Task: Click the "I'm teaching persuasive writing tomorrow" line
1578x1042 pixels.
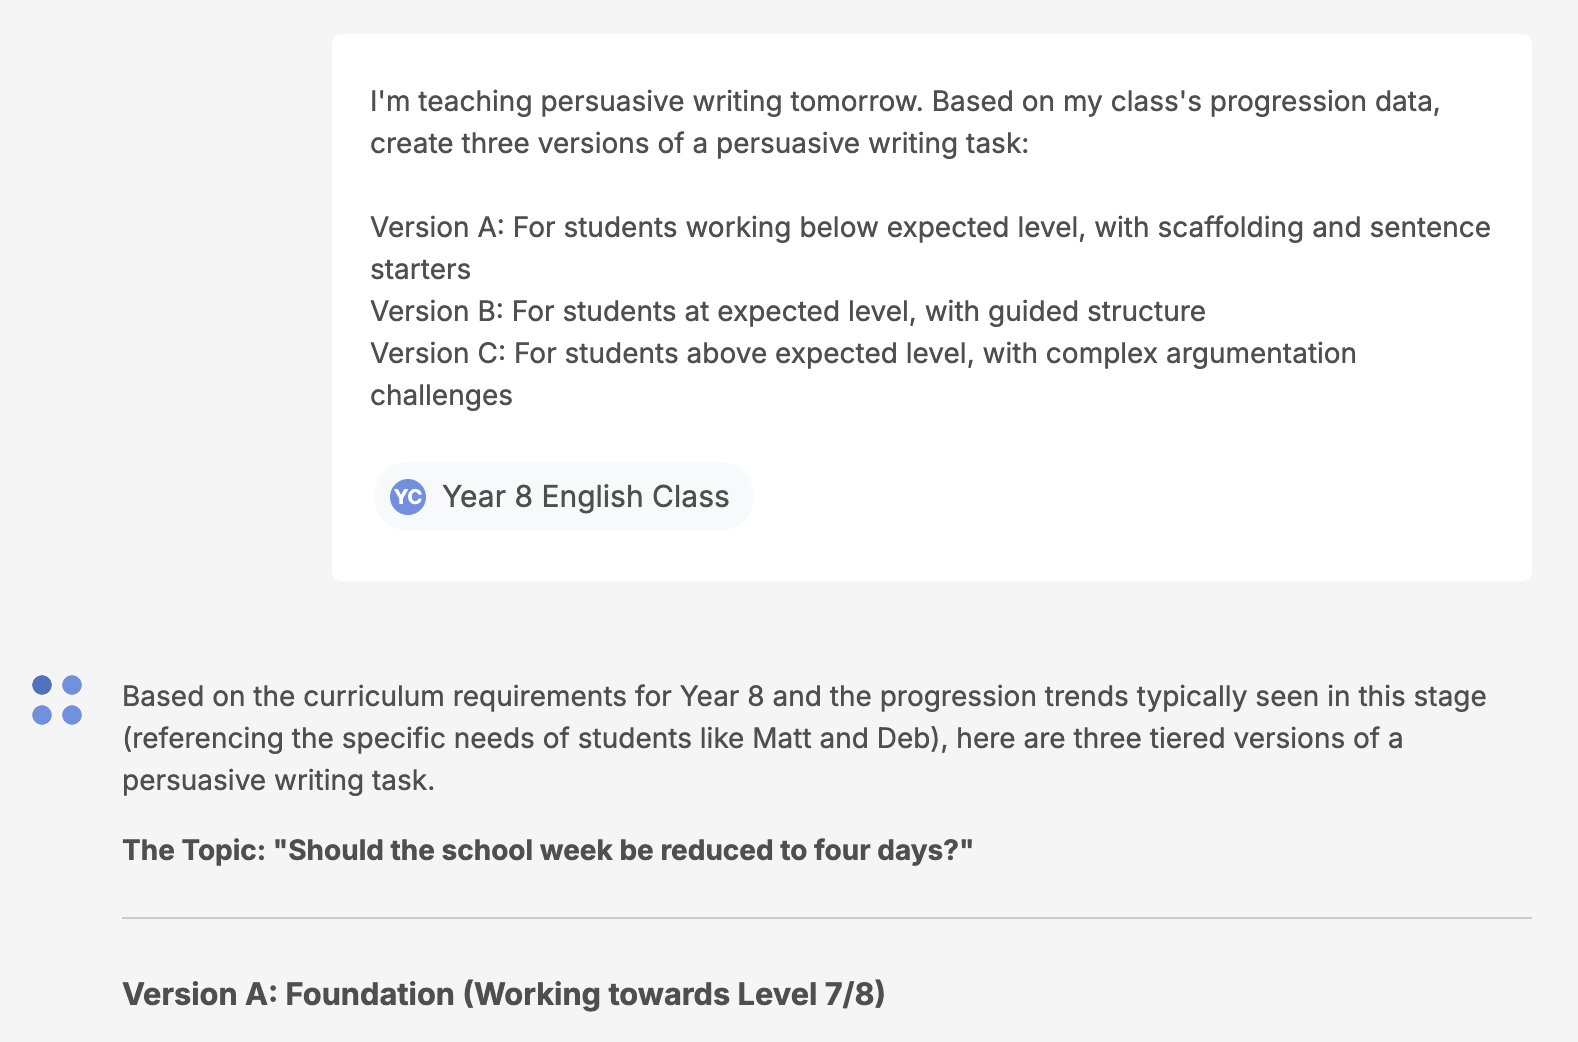Action: pyautogui.click(x=904, y=101)
